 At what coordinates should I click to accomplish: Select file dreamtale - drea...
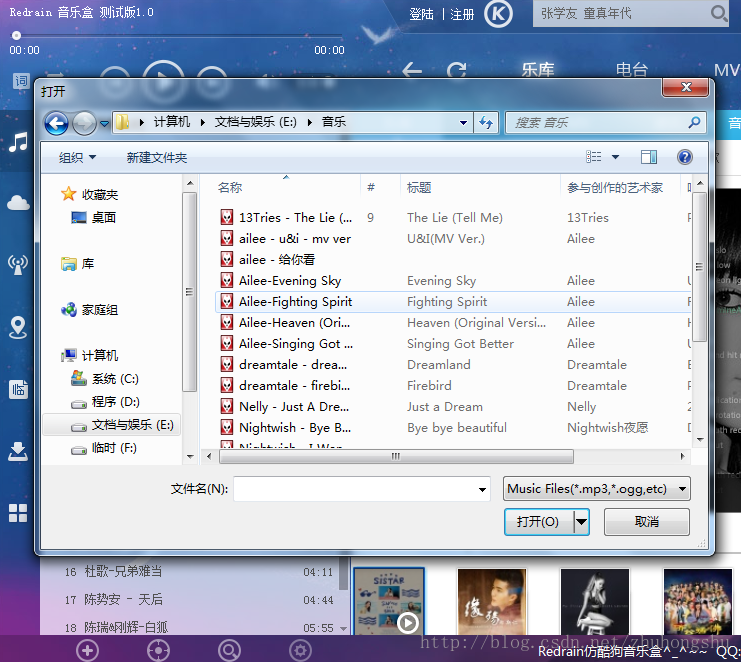point(284,365)
